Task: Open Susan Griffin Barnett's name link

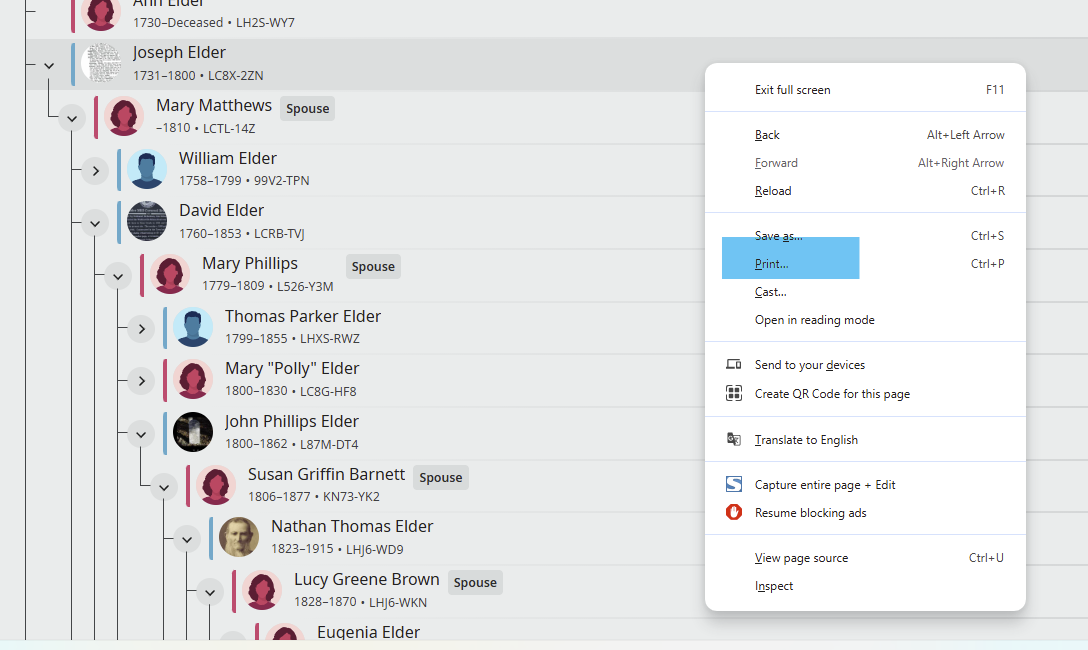Action: [326, 474]
